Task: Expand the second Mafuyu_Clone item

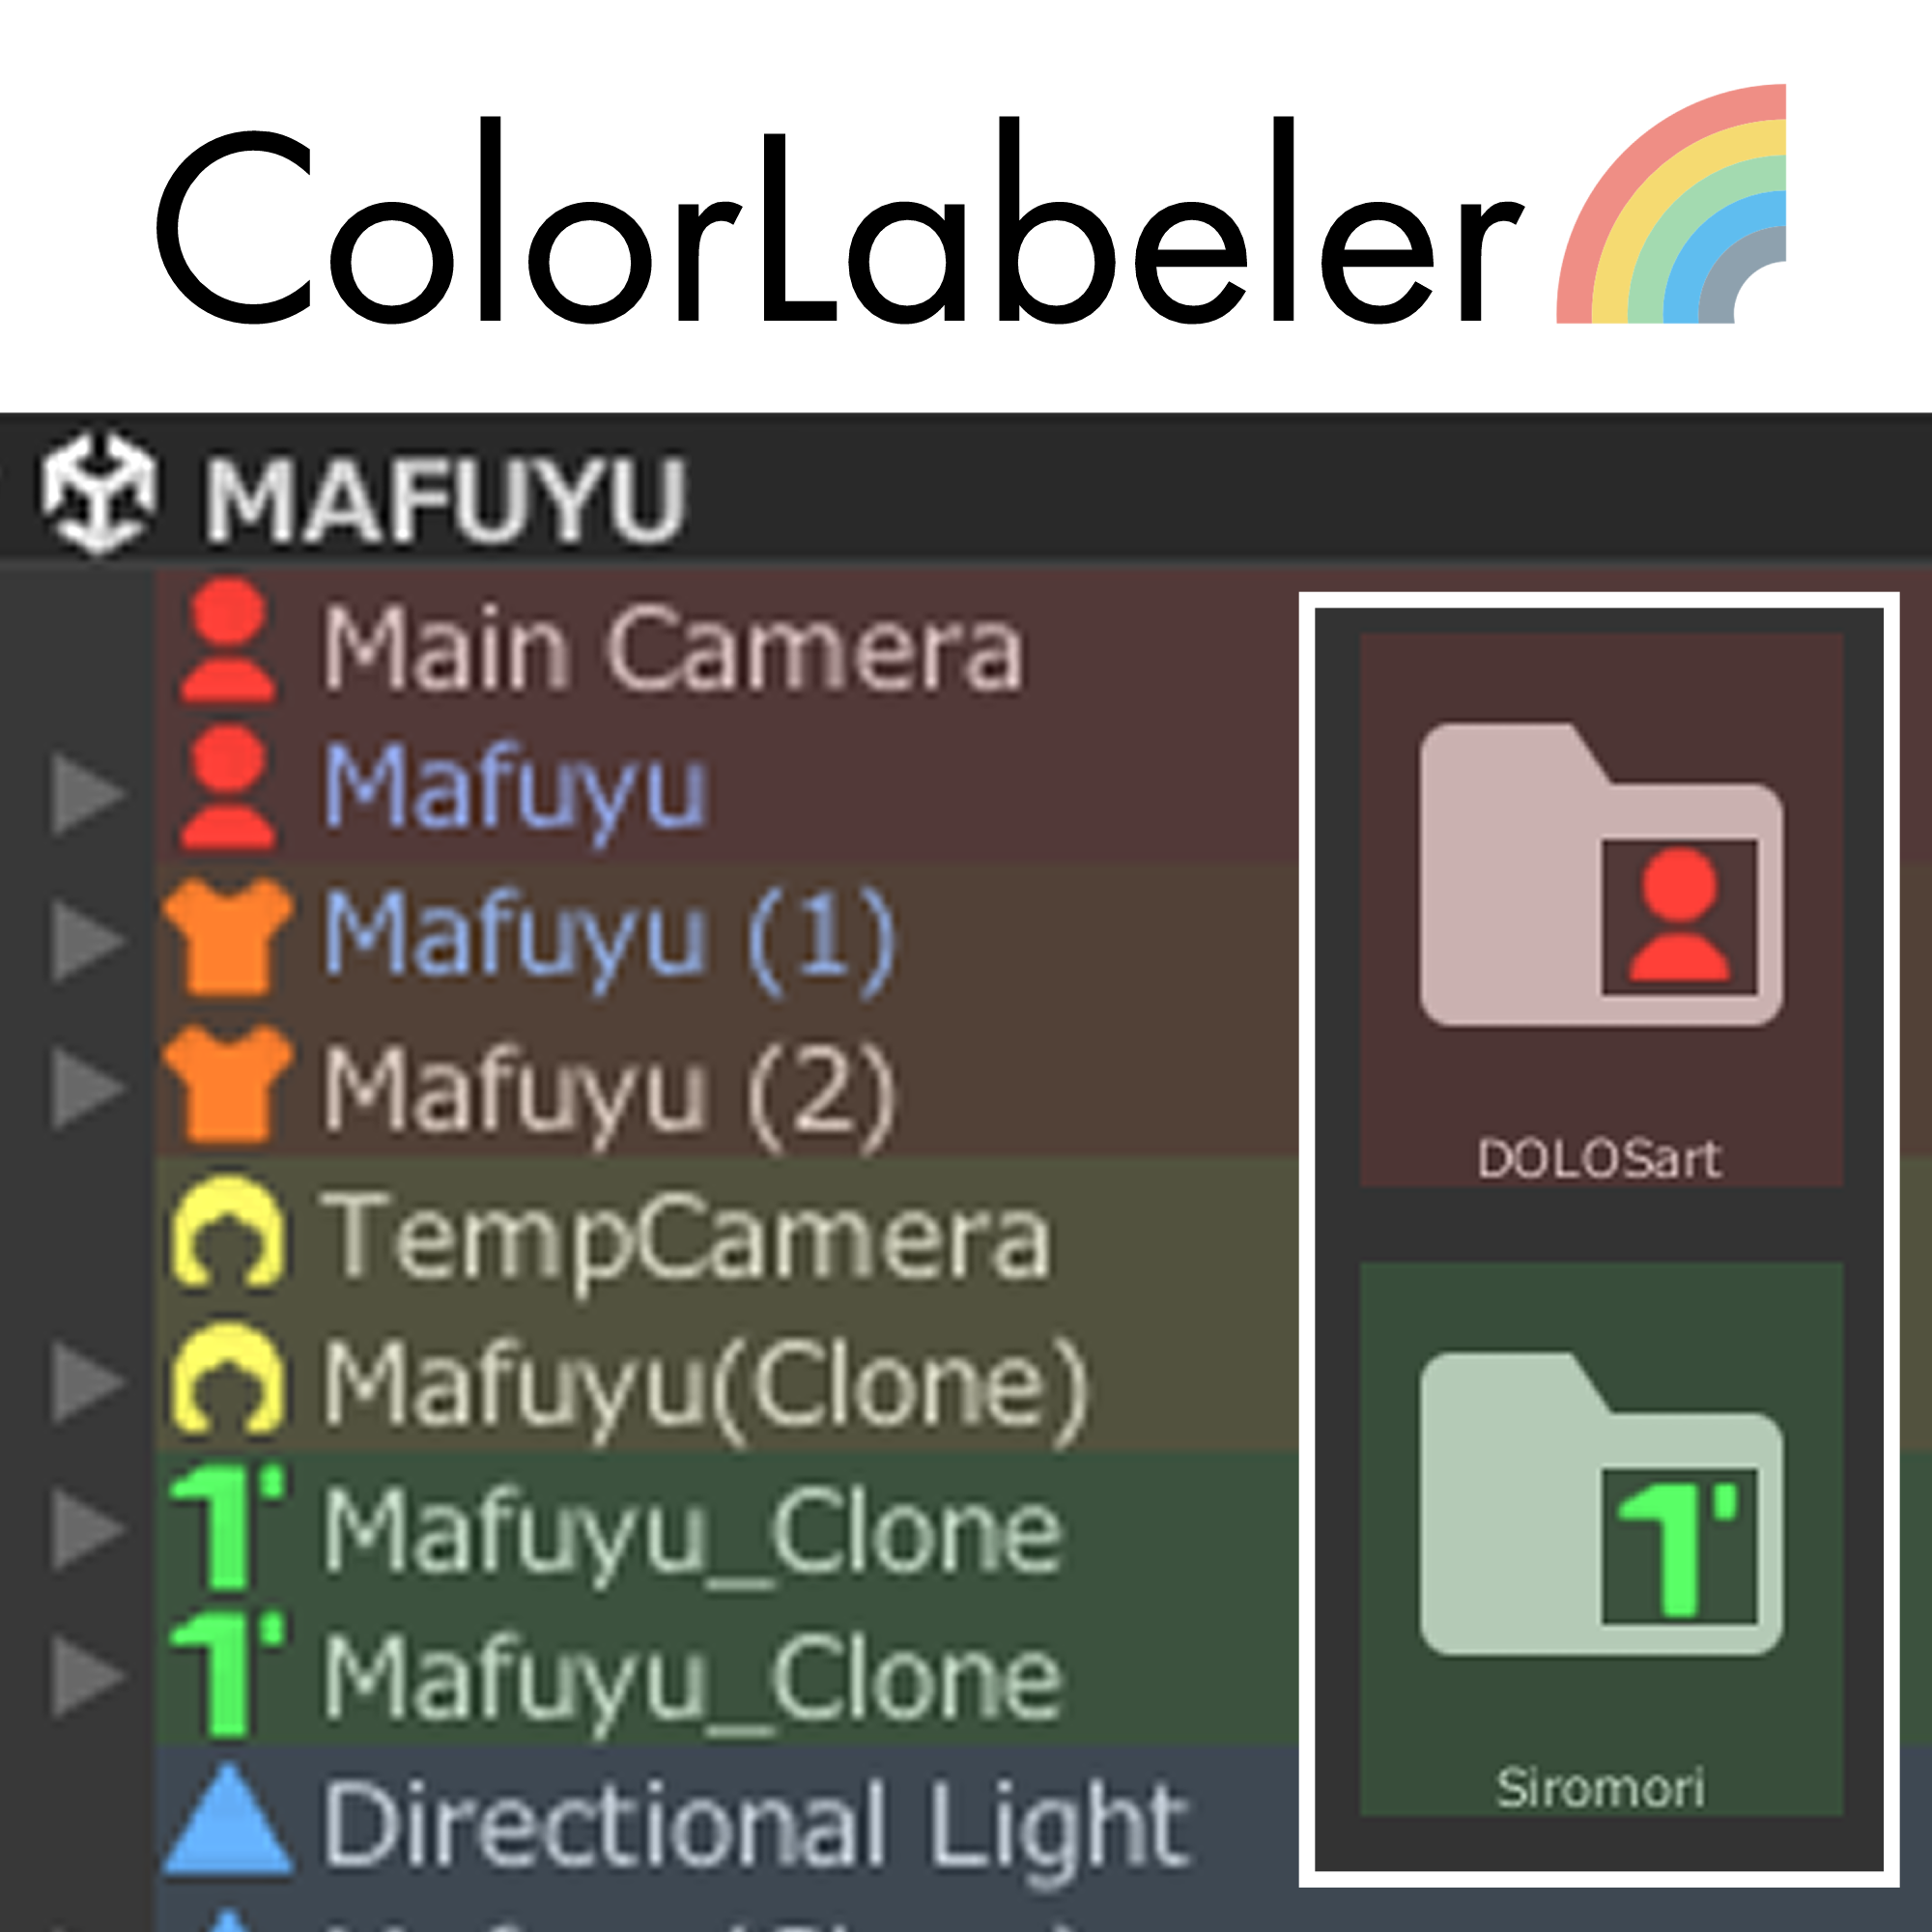Action: [88, 1678]
